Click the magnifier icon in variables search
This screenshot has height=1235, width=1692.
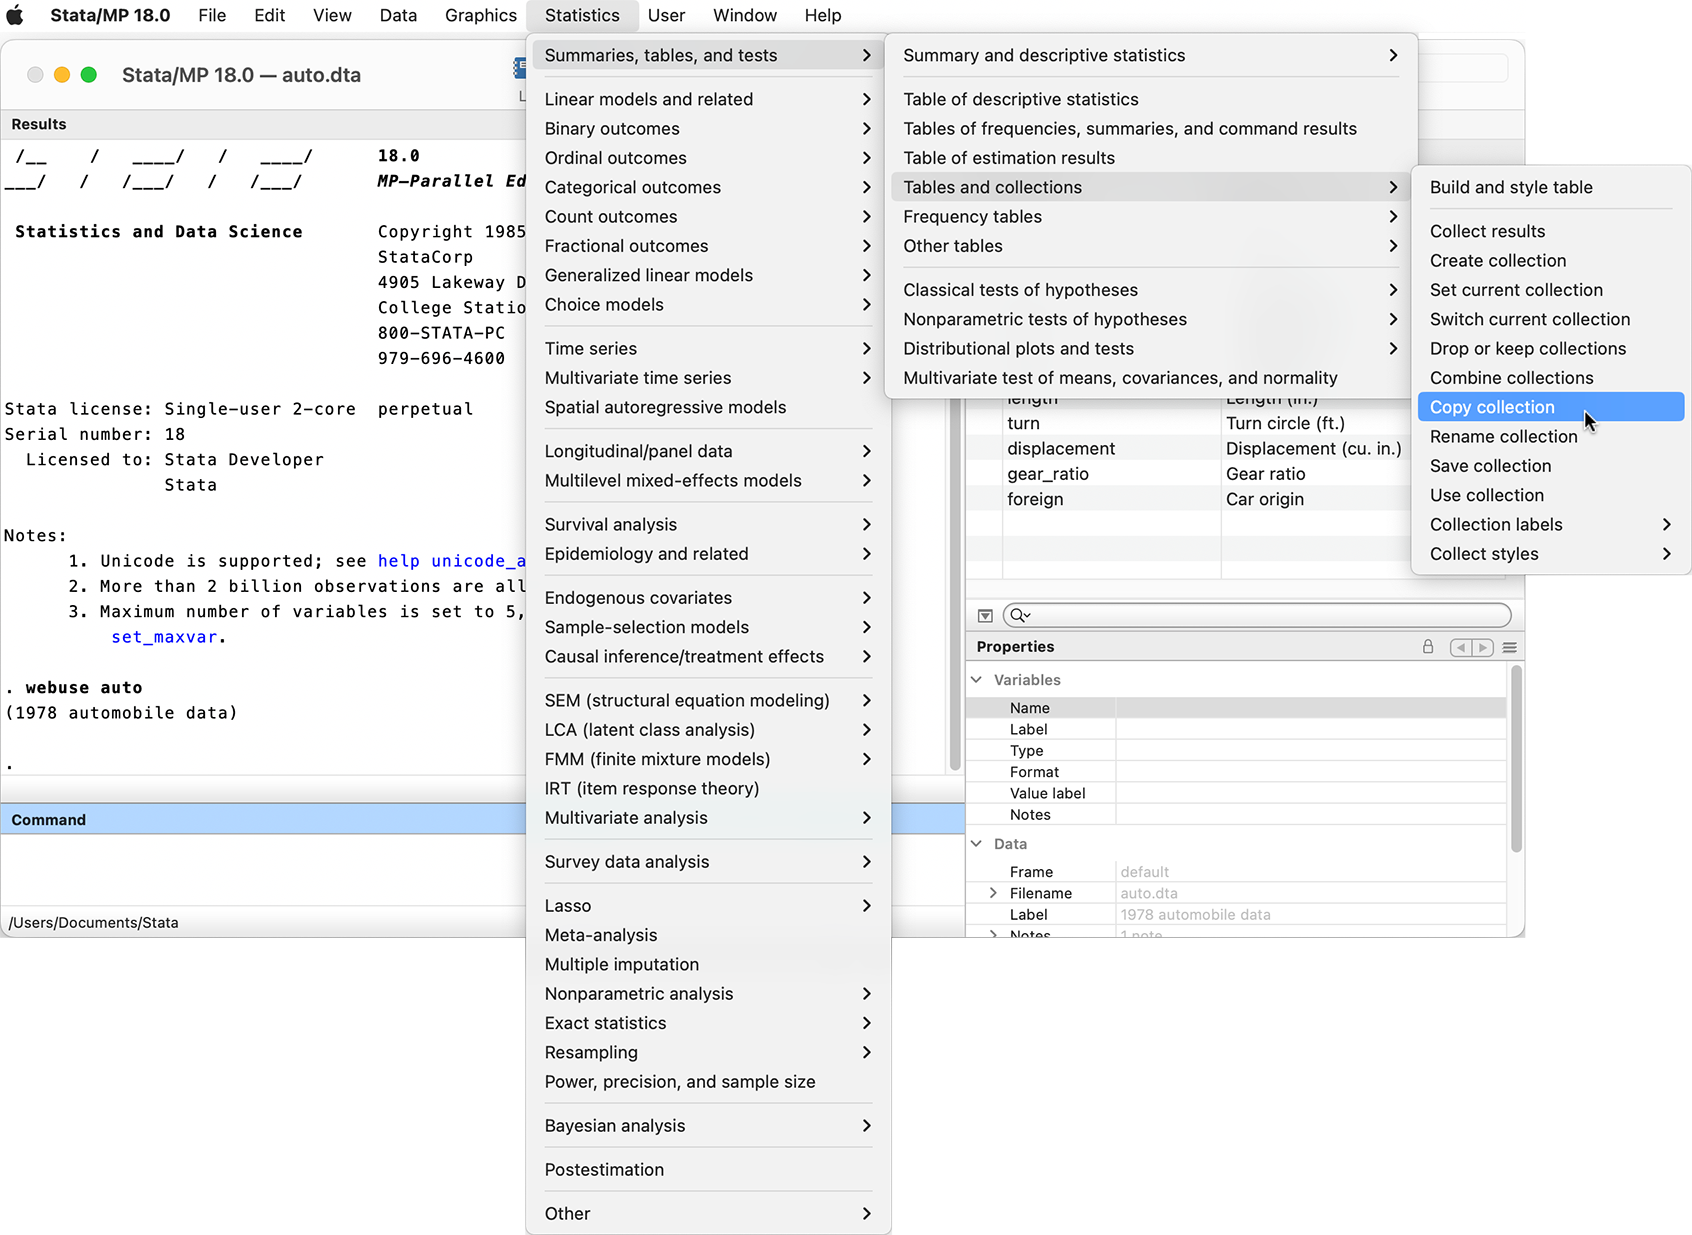click(x=1019, y=616)
